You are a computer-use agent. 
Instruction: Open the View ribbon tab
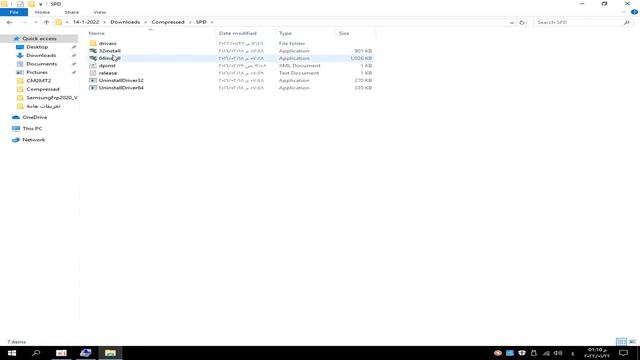100,12
